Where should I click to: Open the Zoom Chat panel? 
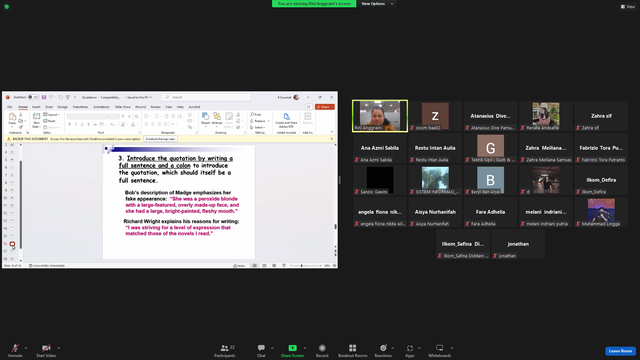261,350
